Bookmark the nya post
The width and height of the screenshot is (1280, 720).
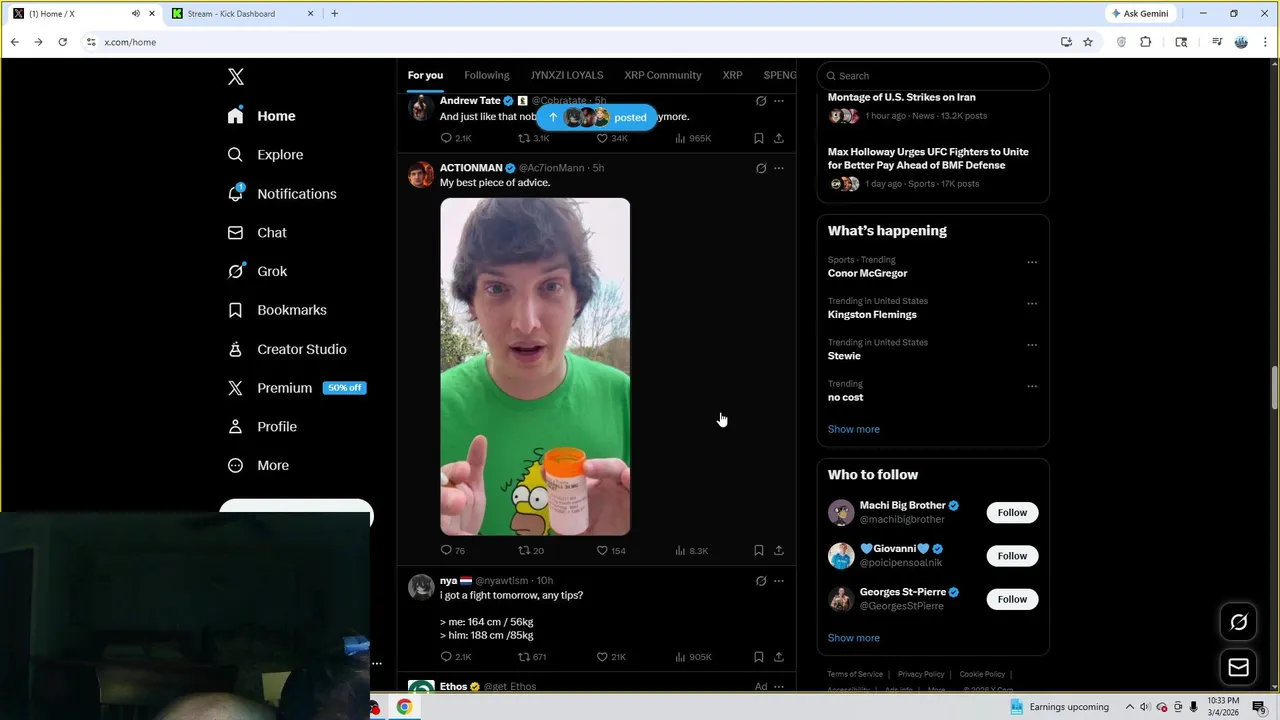pos(759,657)
